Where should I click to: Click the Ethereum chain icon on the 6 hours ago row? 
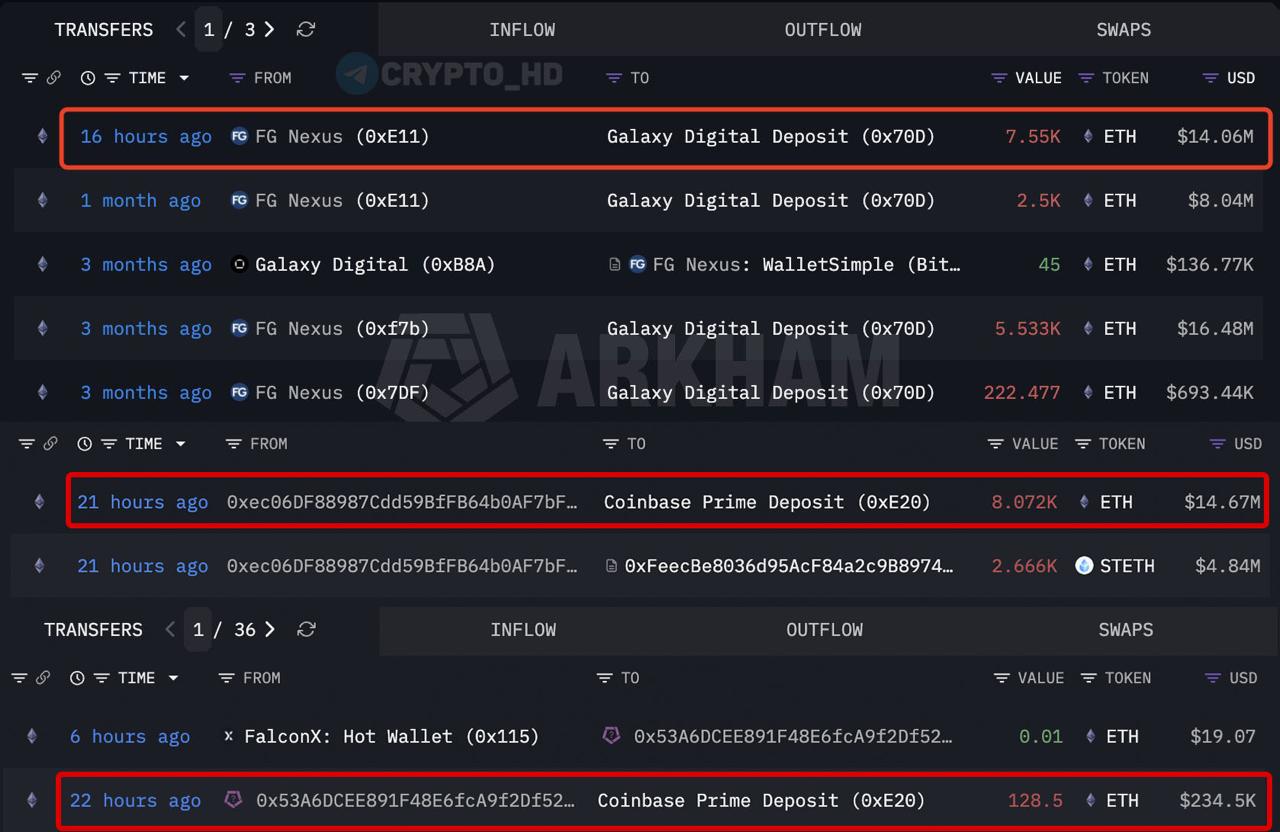click(x=32, y=736)
